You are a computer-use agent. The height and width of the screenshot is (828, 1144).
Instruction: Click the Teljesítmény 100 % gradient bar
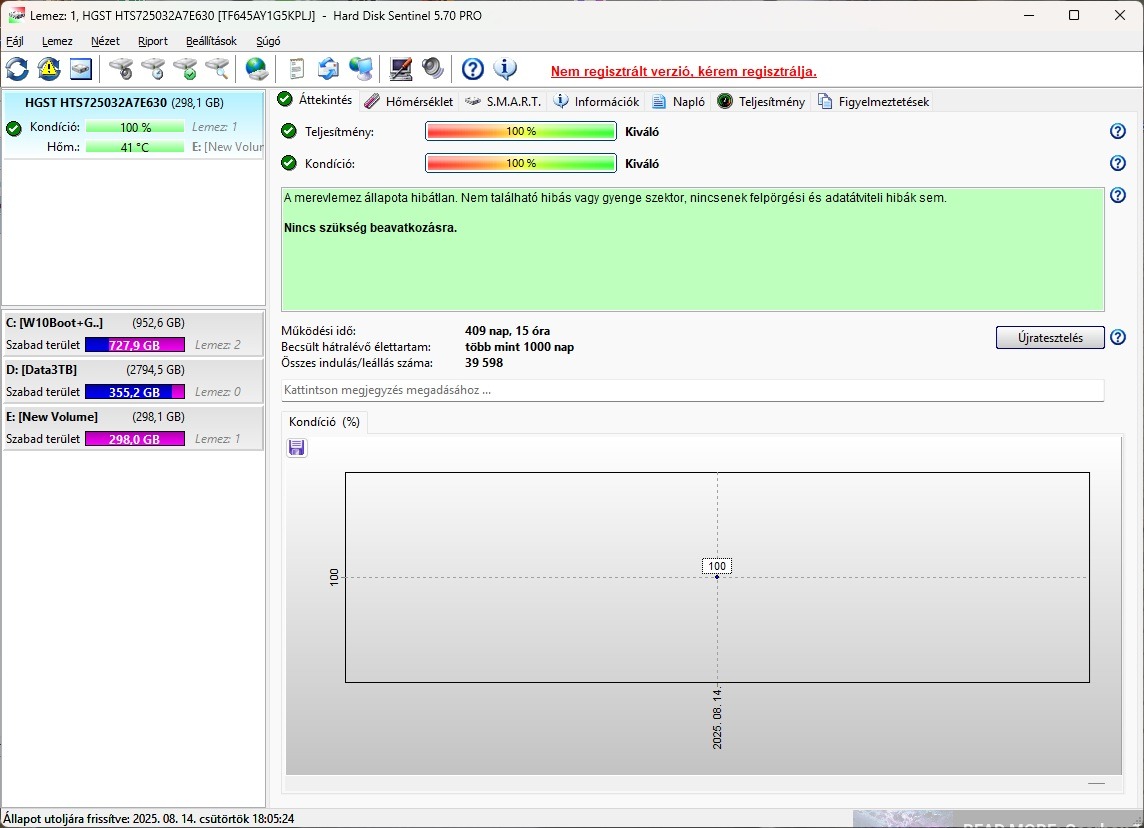pos(521,131)
